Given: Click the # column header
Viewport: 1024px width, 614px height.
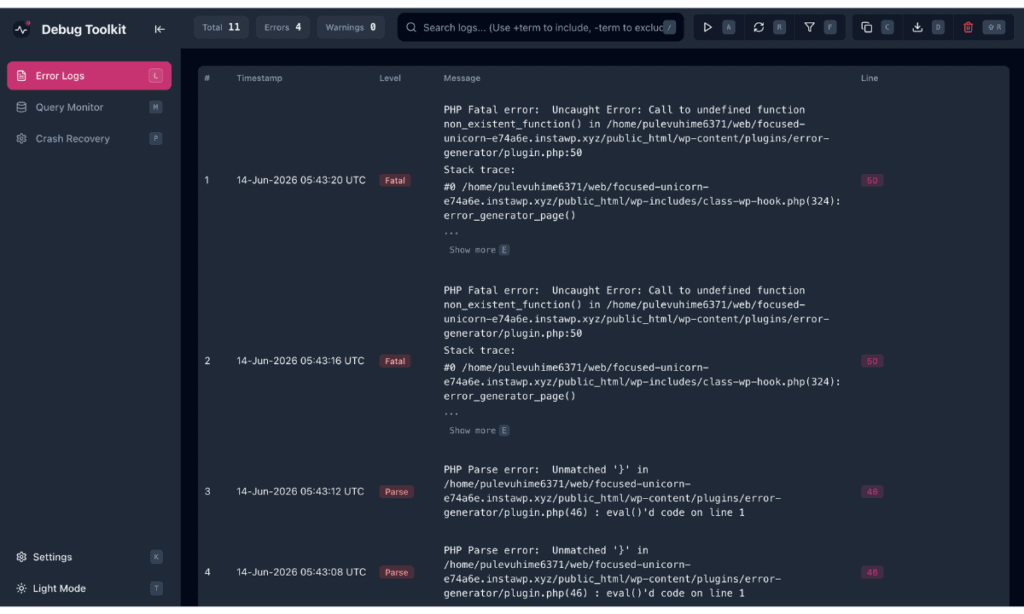Looking at the screenshot, I should click(207, 78).
